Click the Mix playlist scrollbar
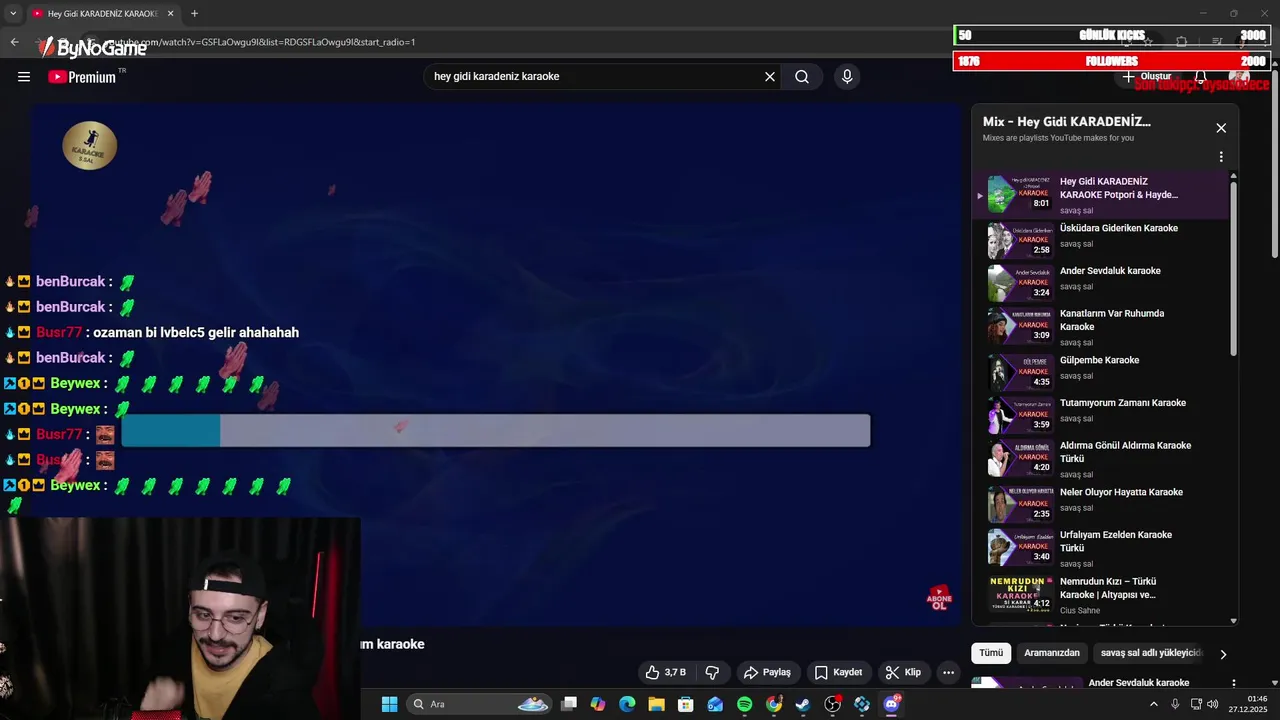Image resolution: width=1280 pixels, height=720 pixels. (x=1233, y=267)
